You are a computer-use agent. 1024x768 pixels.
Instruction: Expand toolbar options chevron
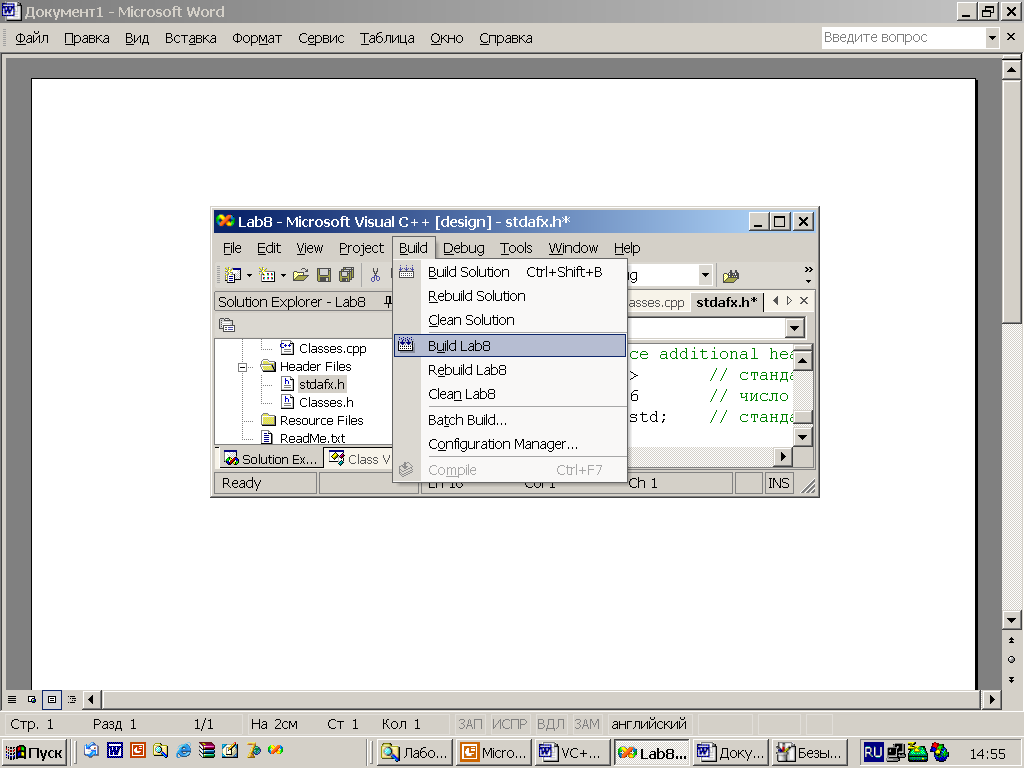click(808, 275)
